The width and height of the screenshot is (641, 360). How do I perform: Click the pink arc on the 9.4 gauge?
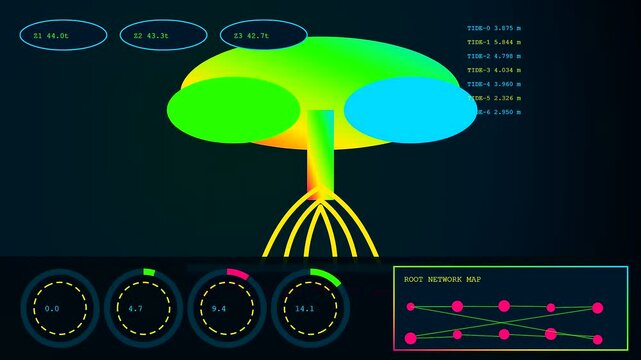[x=238, y=273]
